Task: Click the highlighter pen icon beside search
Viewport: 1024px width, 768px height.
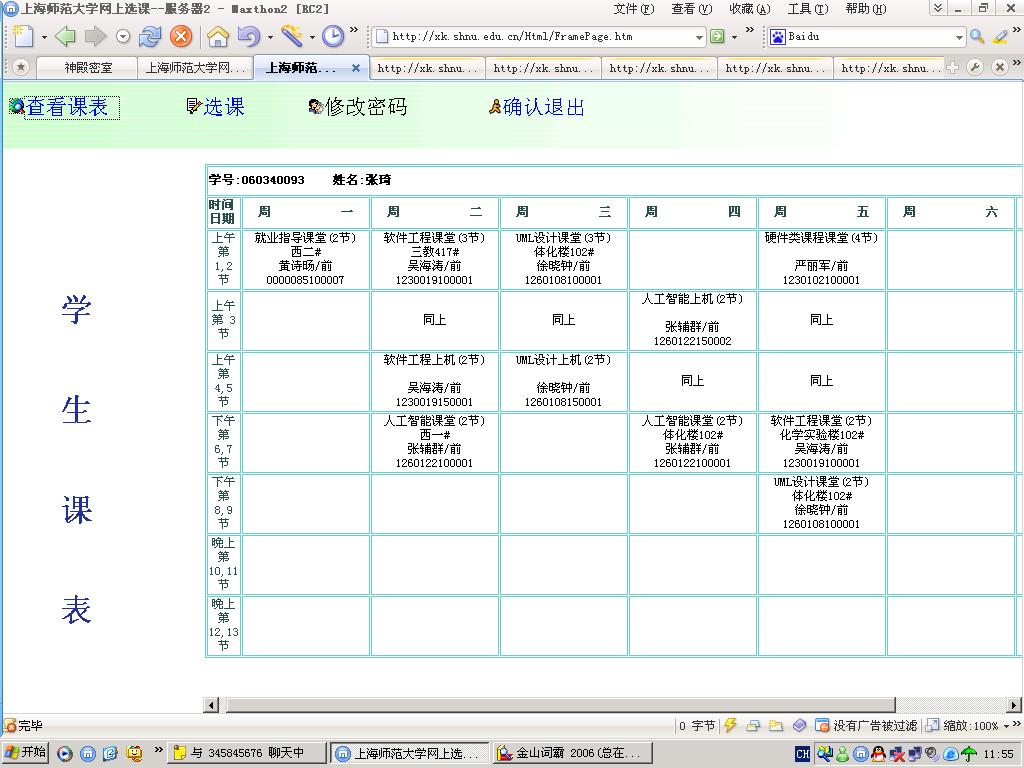Action: click(x=1000, y=37)
